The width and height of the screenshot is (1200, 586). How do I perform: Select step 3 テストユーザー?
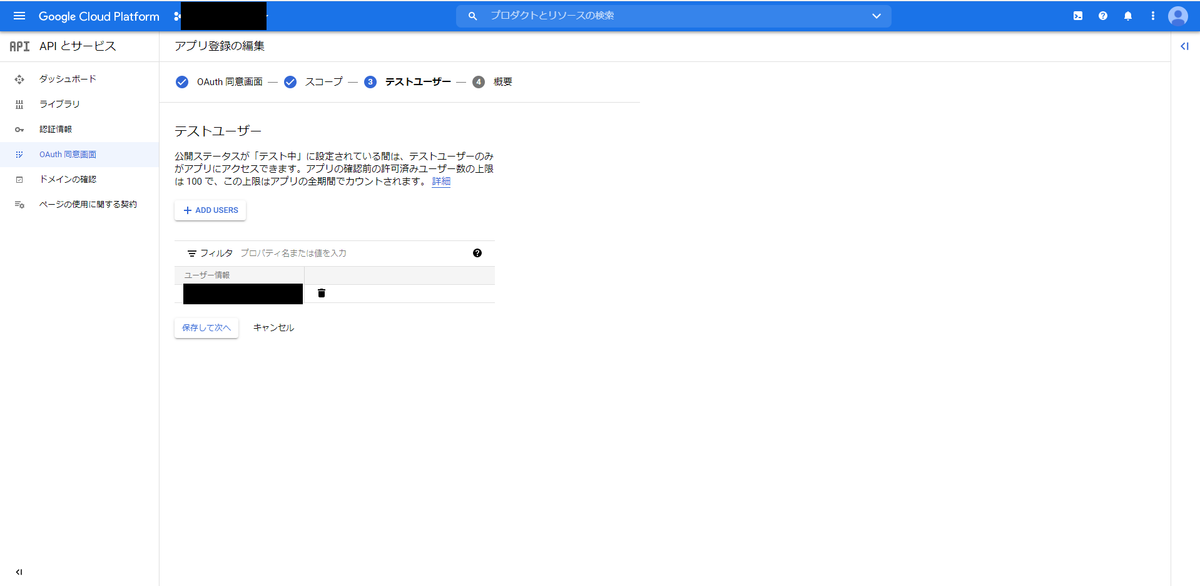408,82
